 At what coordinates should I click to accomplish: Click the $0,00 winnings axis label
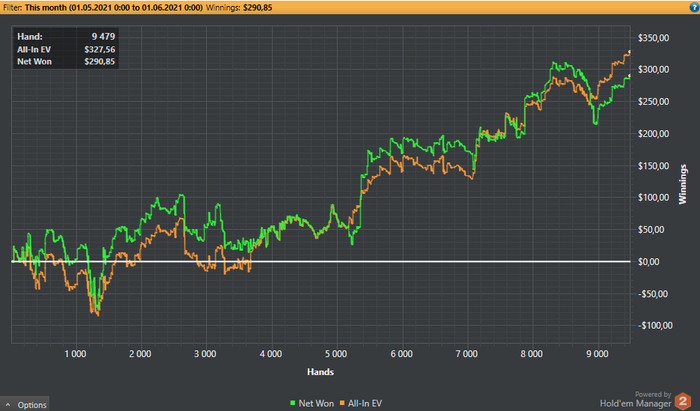[x=650, y=262]
